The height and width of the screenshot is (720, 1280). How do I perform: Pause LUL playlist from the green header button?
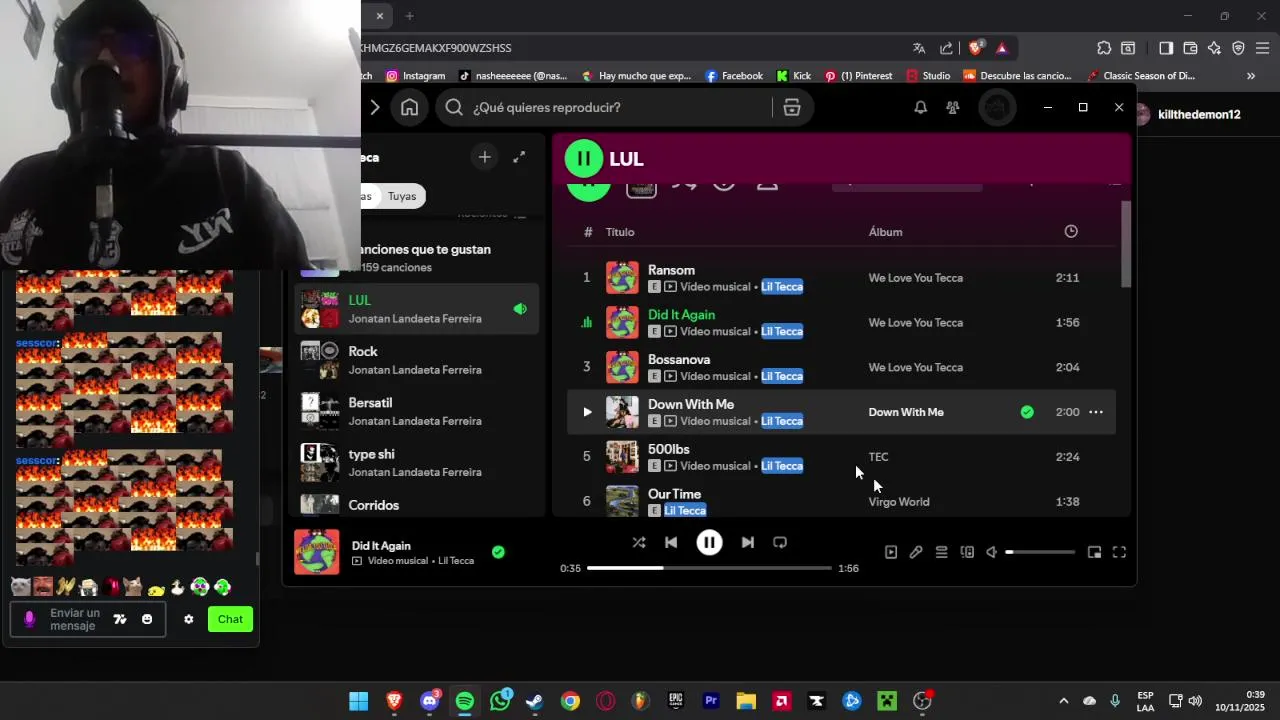coord(584,159)
